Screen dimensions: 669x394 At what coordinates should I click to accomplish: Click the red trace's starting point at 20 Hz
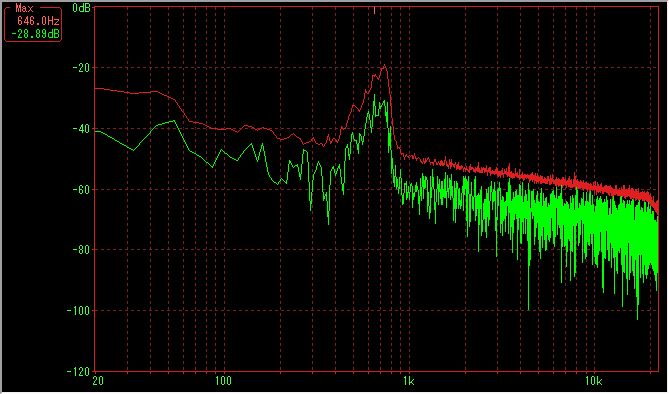coord(96,88)
